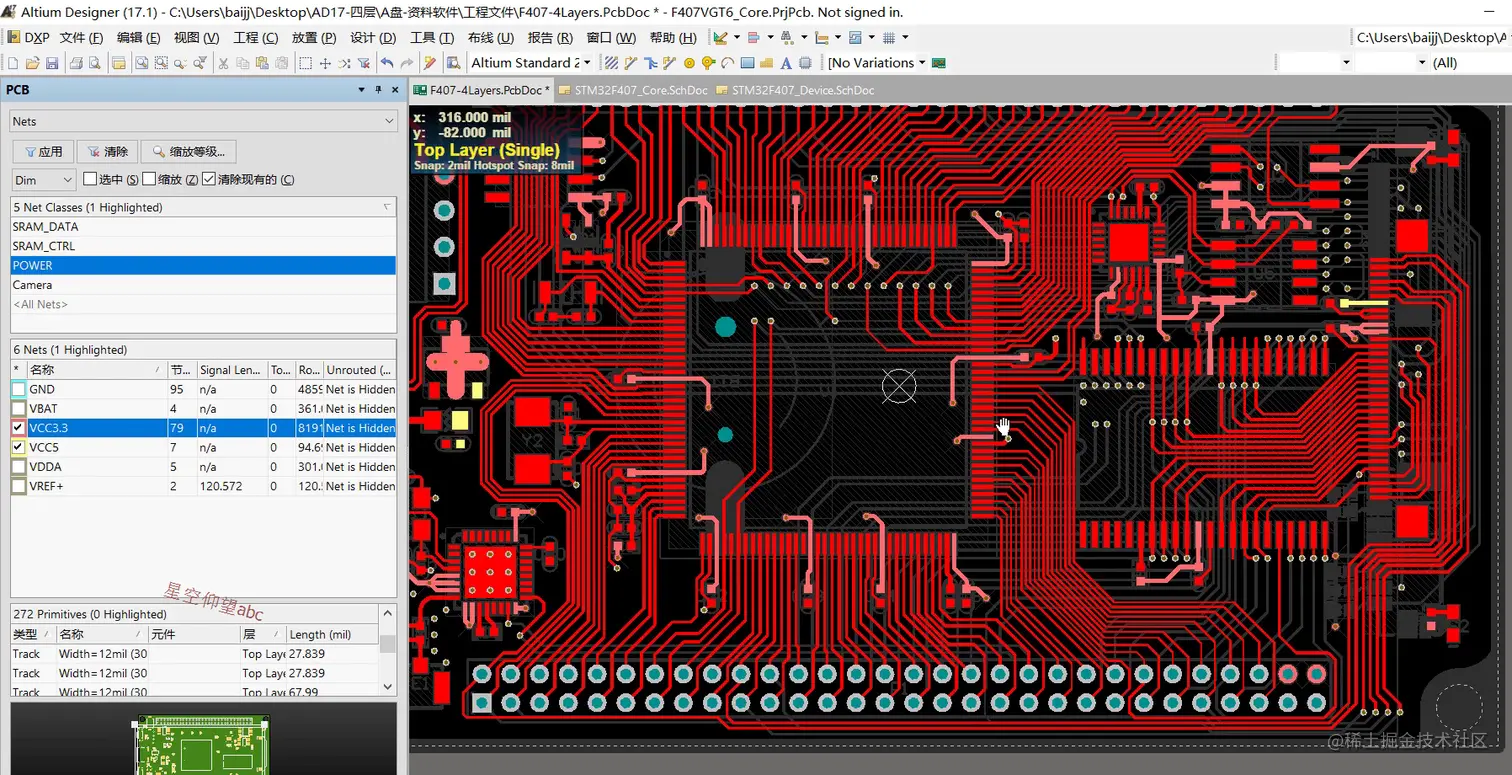1512x775 pixels.
Task: Select the Place Via tool icon
Action: coord(709,63)
